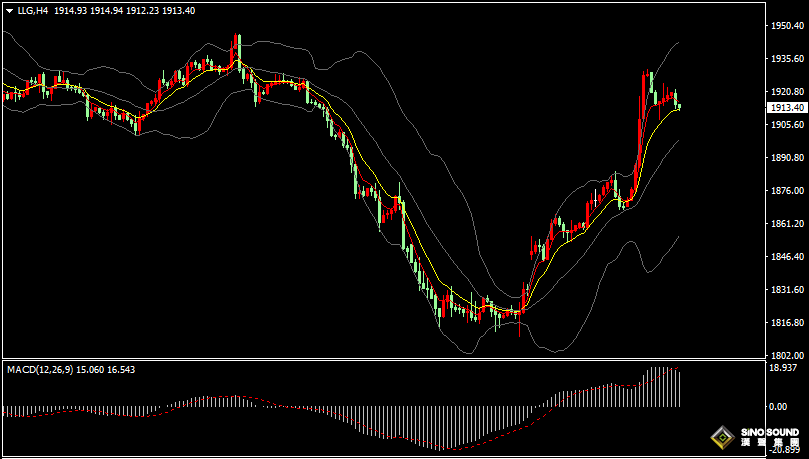Click the 18.937 MACD scale value
Screen dimensions: 809x459
click(783, 368)
